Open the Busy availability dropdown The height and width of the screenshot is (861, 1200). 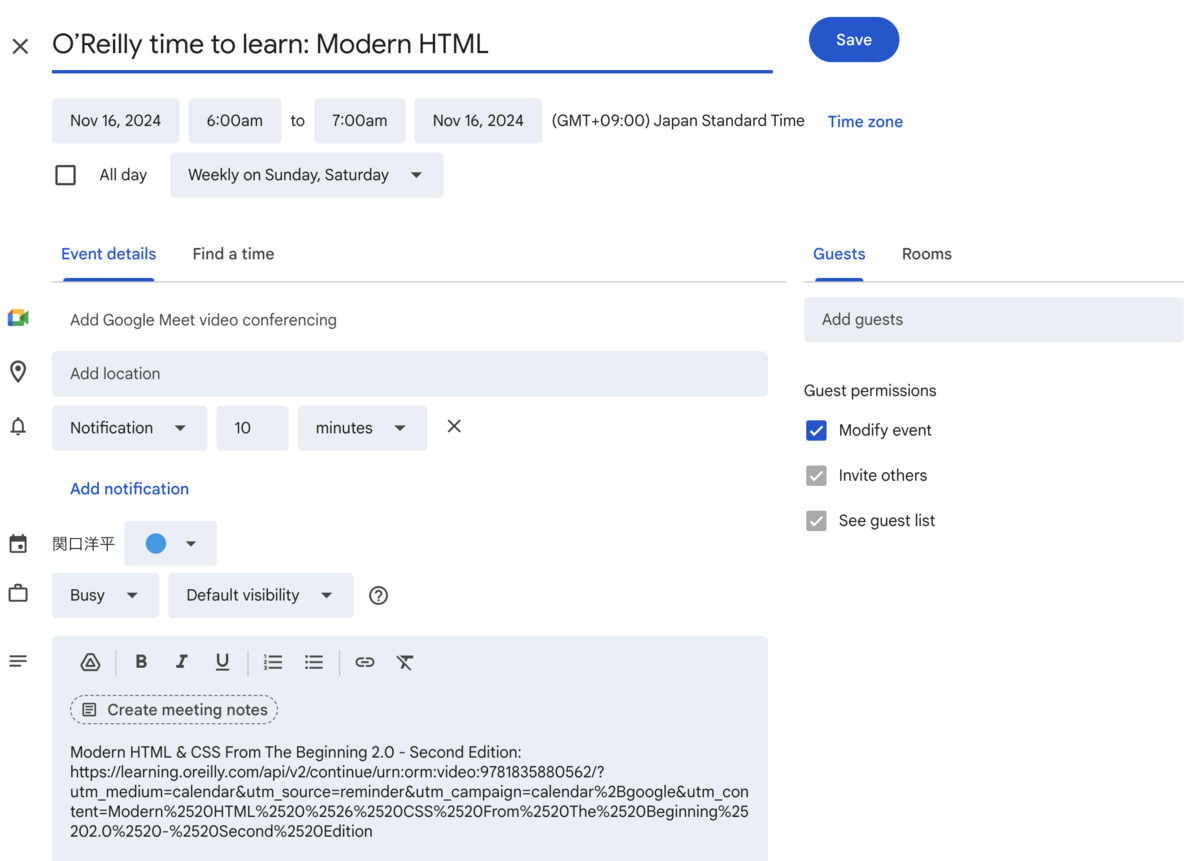point(105,595)
